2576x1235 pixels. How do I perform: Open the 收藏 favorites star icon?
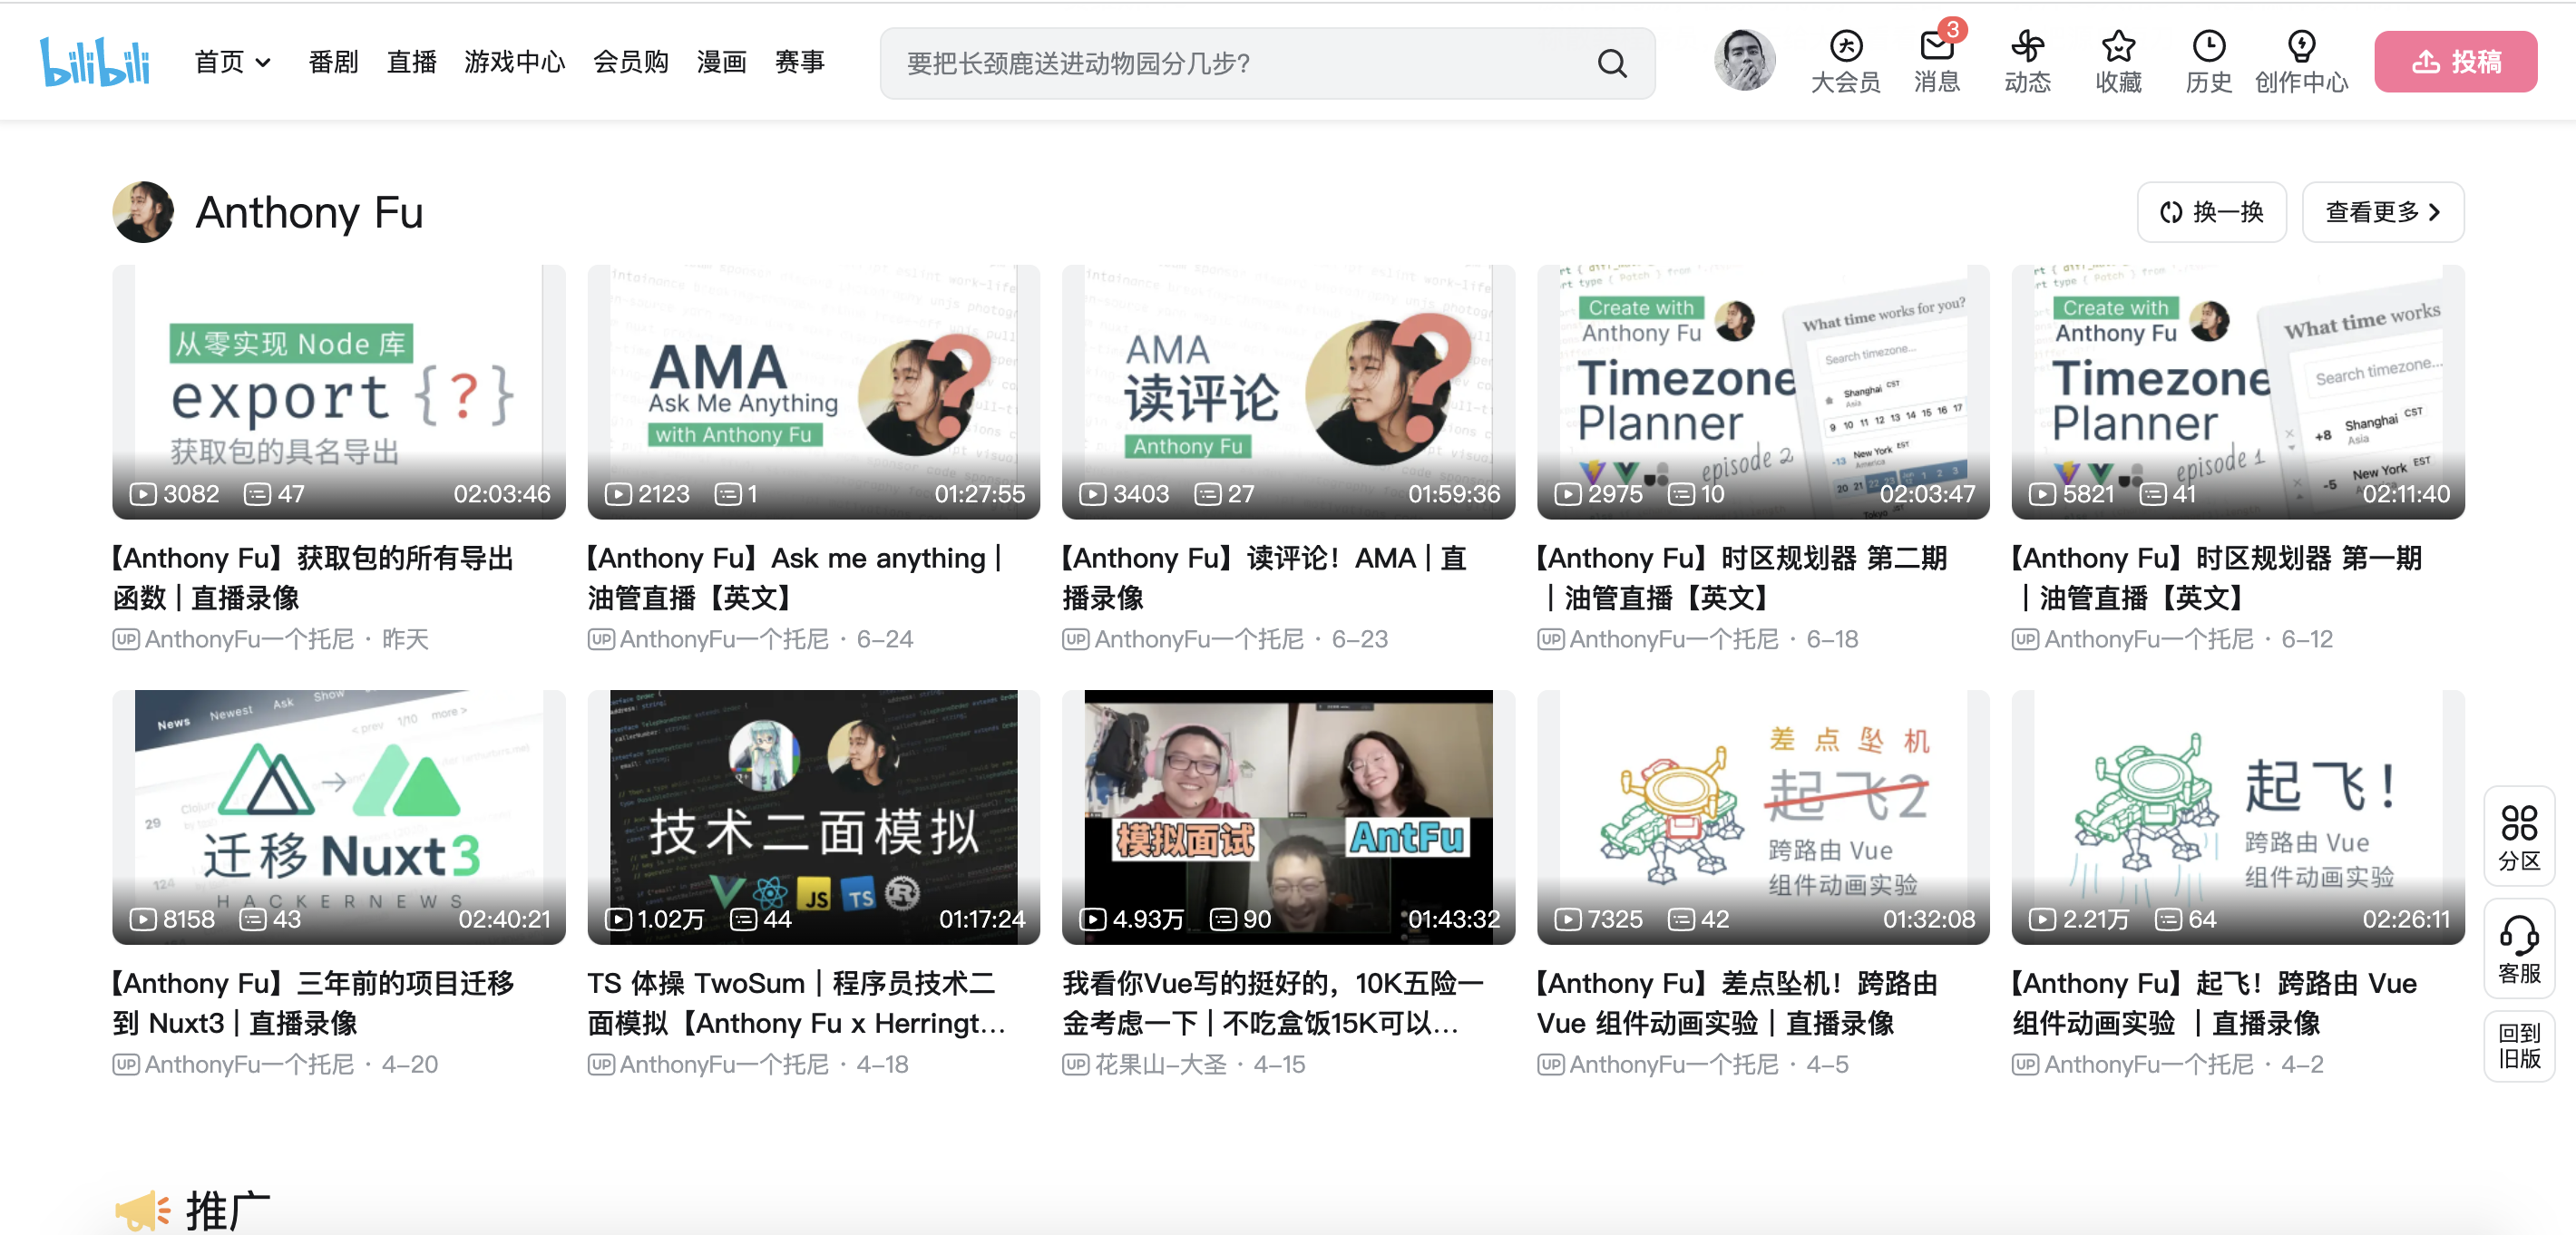[x=2118, y=47]
